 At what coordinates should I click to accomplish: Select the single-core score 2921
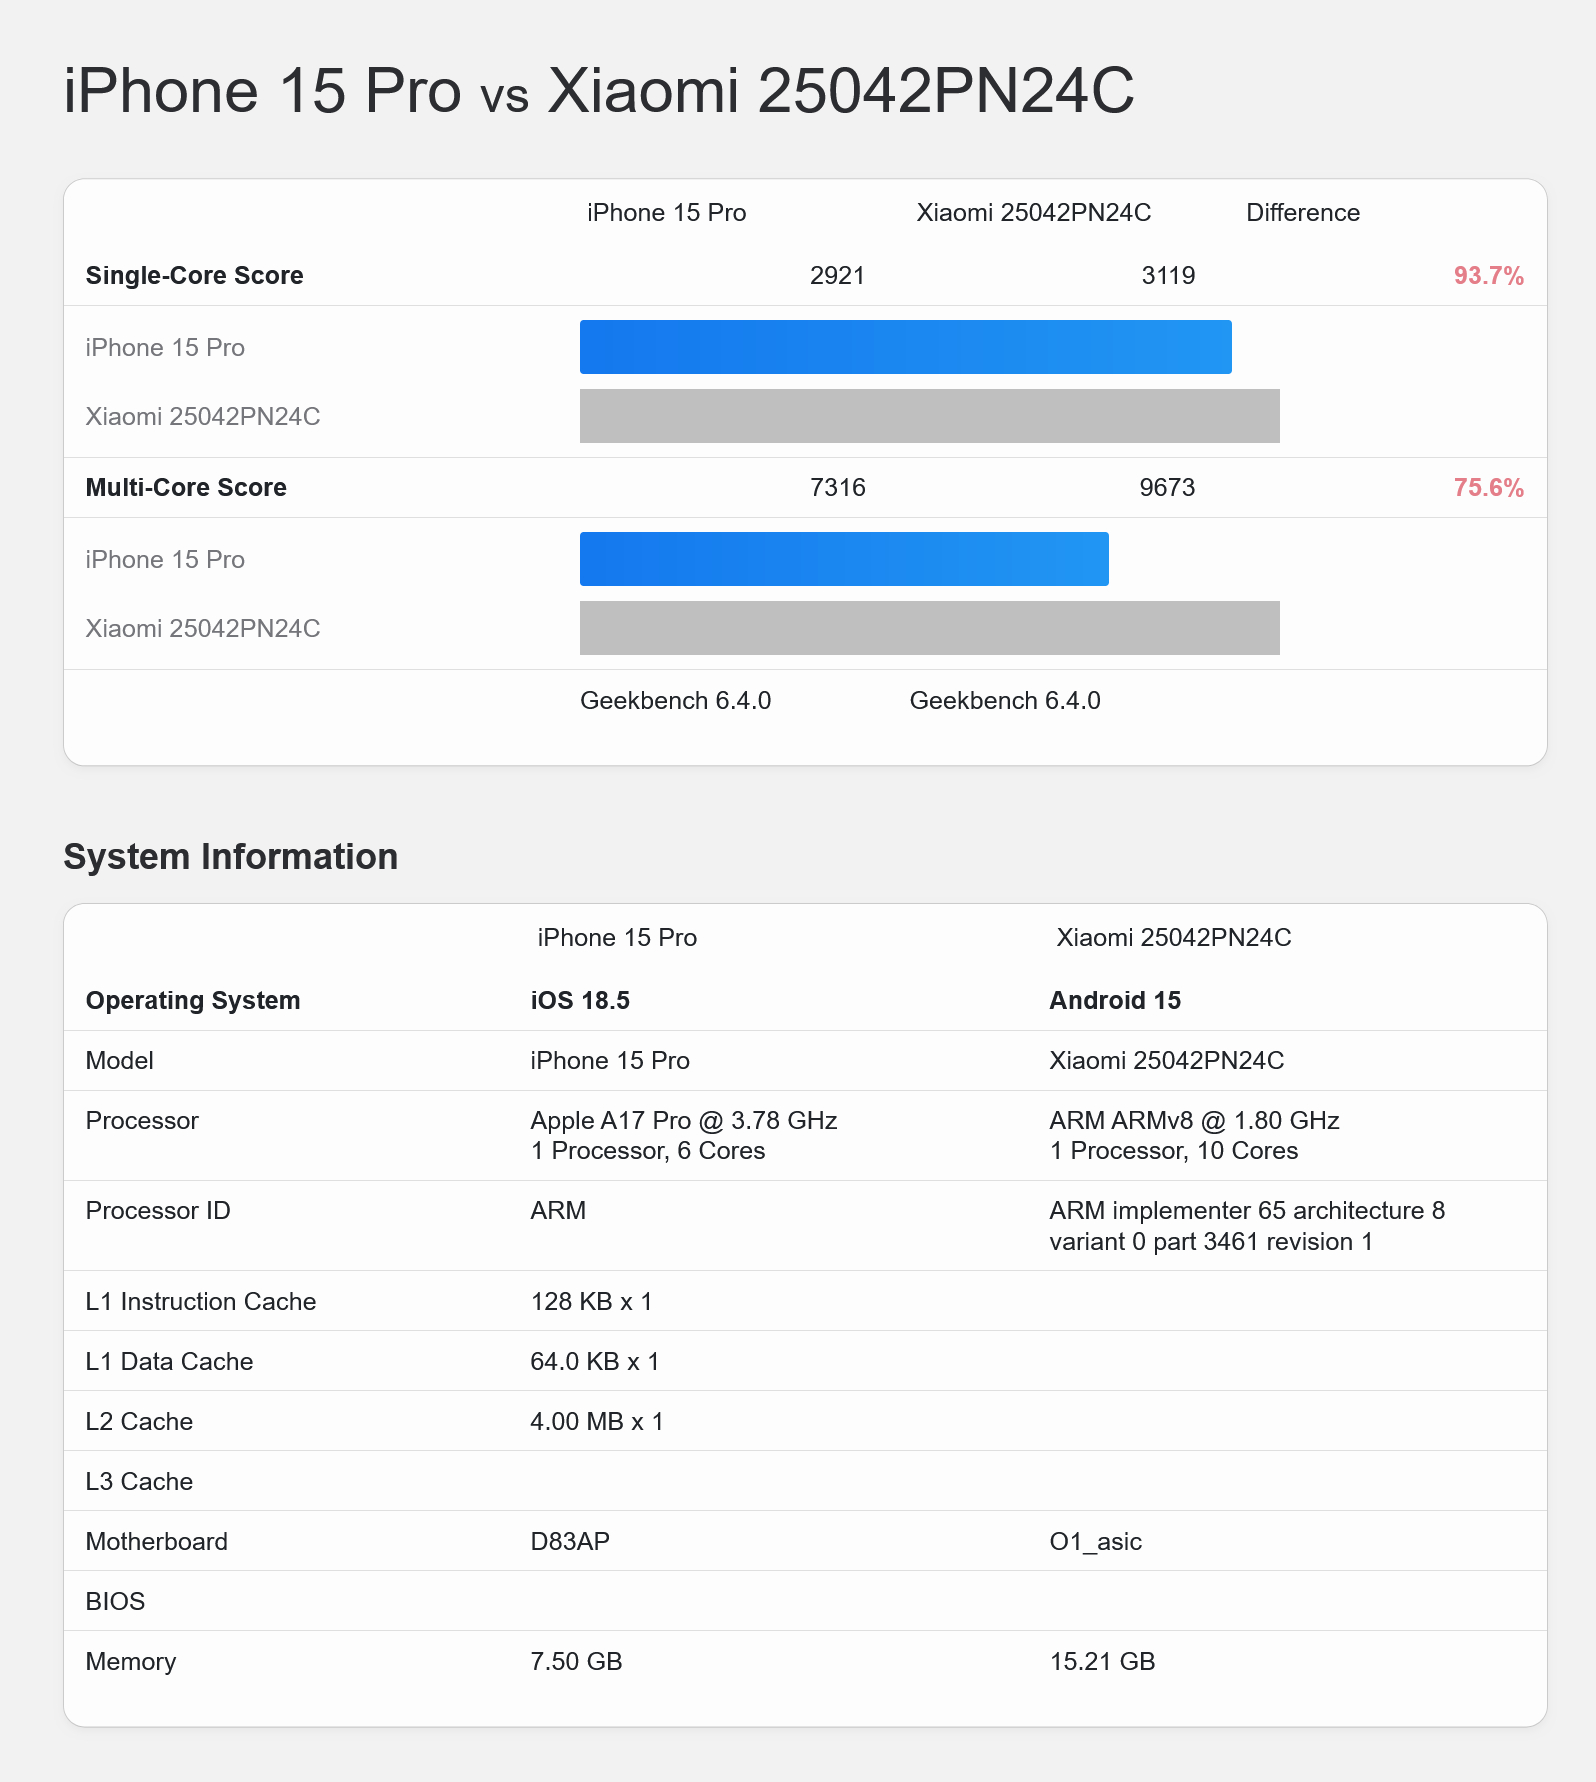[x=837, y=276]
